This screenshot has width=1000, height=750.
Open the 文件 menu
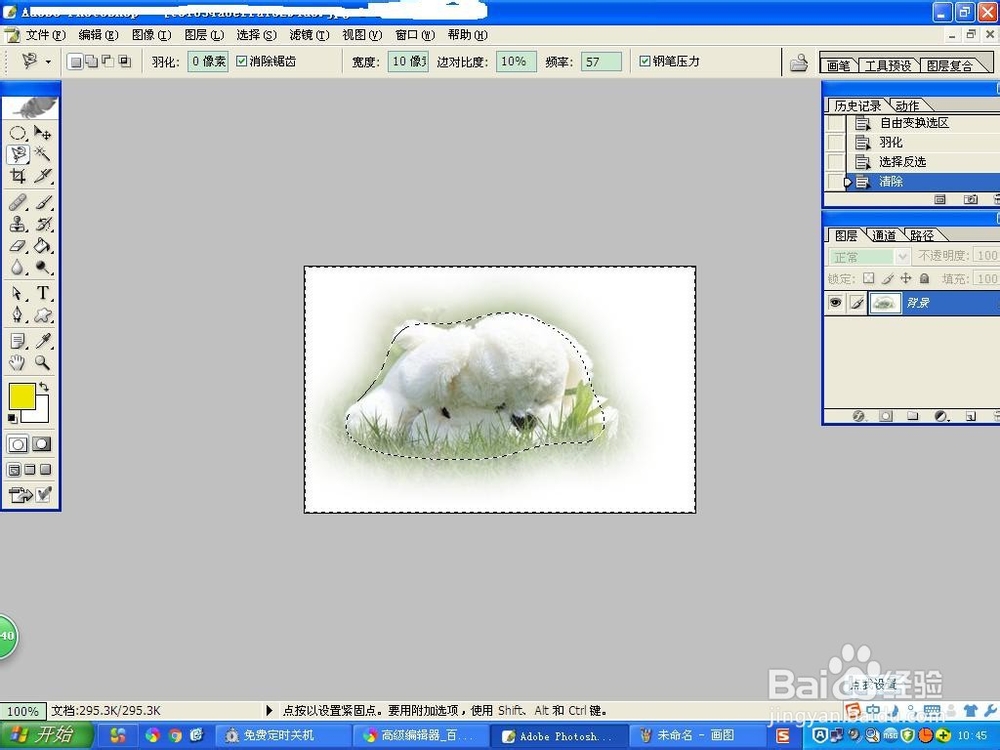click(x=45, y=34)
